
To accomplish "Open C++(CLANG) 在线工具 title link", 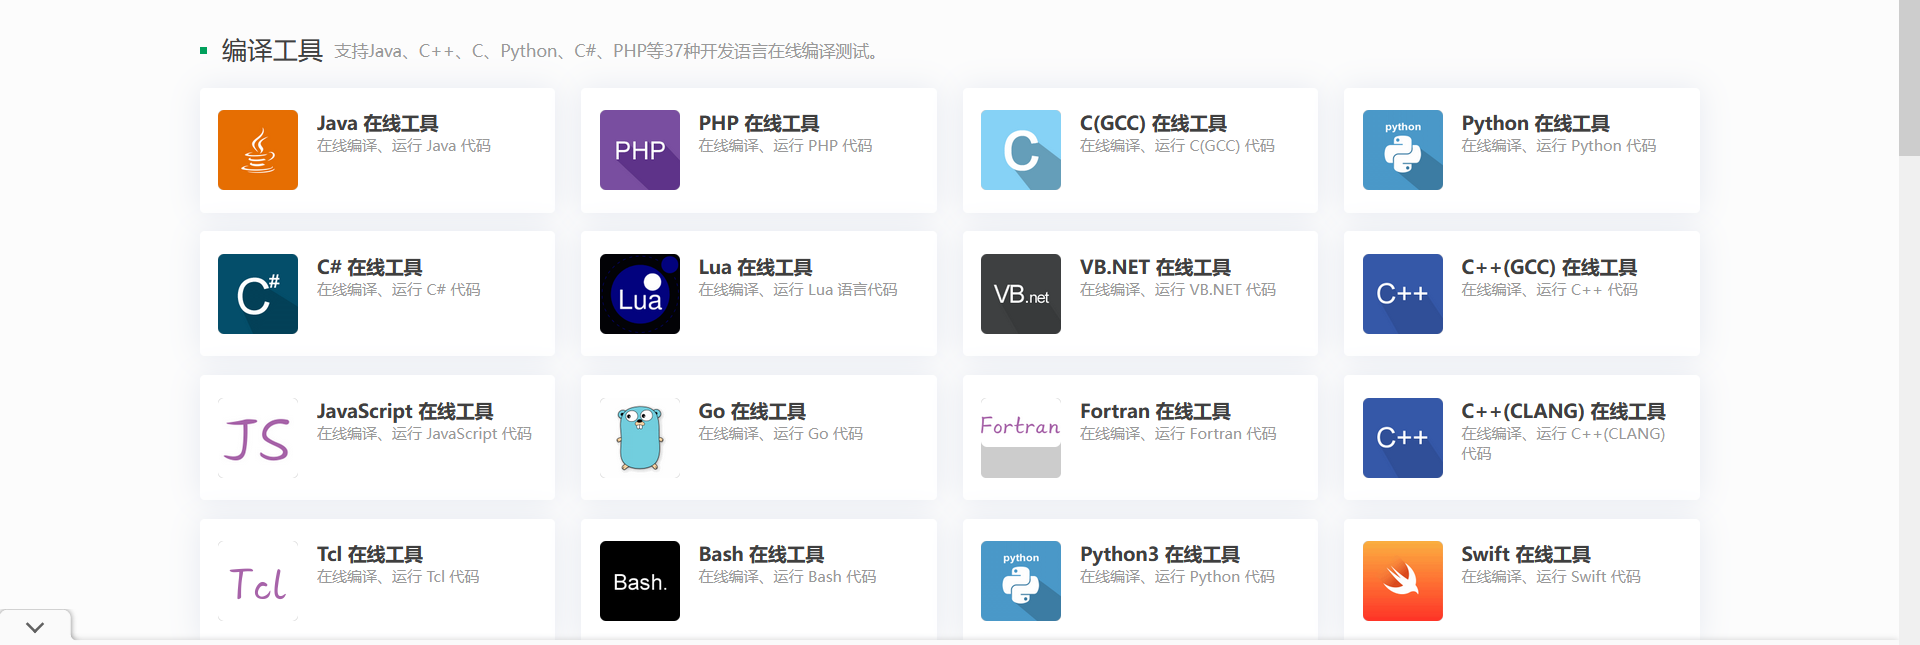I will 1564,412.
